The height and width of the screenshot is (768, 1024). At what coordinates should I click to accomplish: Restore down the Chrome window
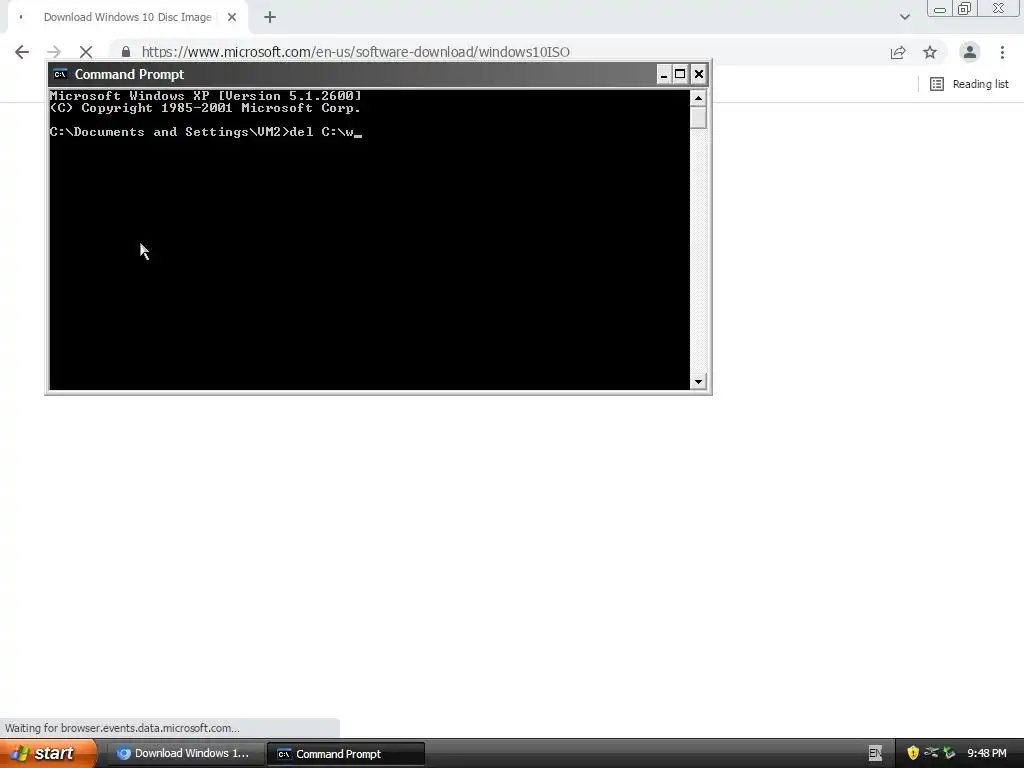(964, 9)
